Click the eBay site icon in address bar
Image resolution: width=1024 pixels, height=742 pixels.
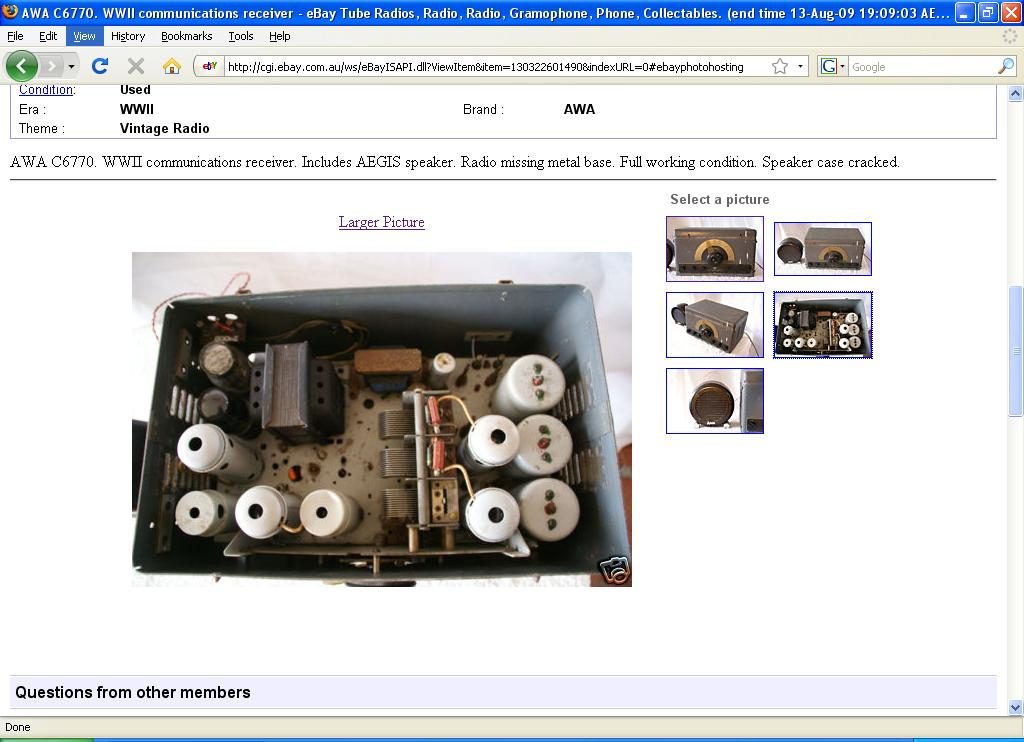210,66
